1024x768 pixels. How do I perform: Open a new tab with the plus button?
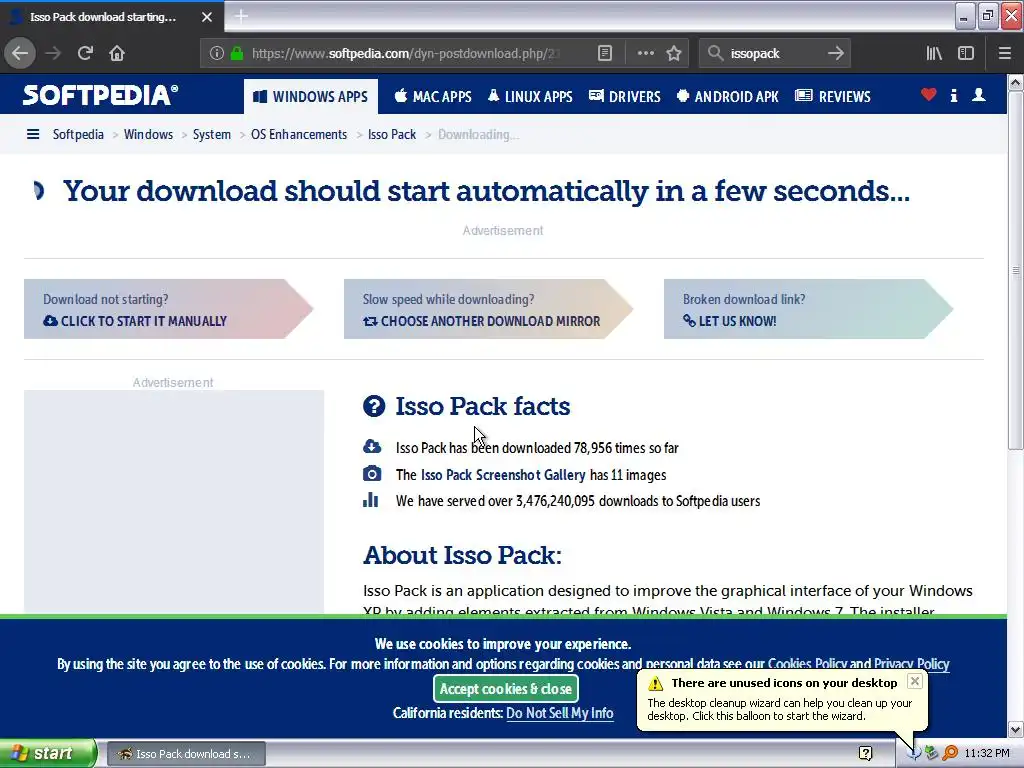[241, 16]
